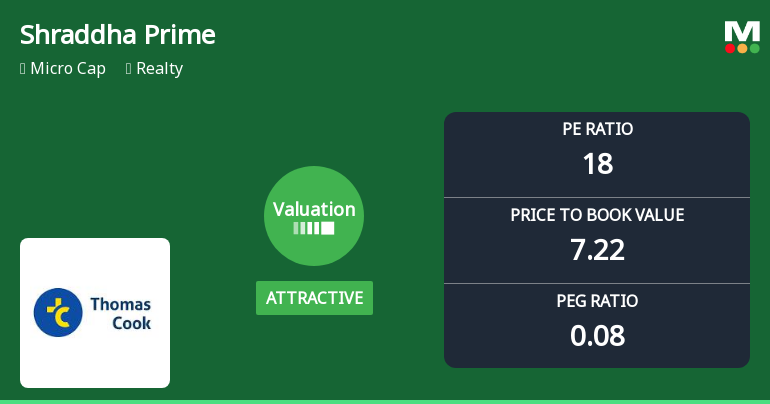Click the small icon before Realty

(129, 69)
